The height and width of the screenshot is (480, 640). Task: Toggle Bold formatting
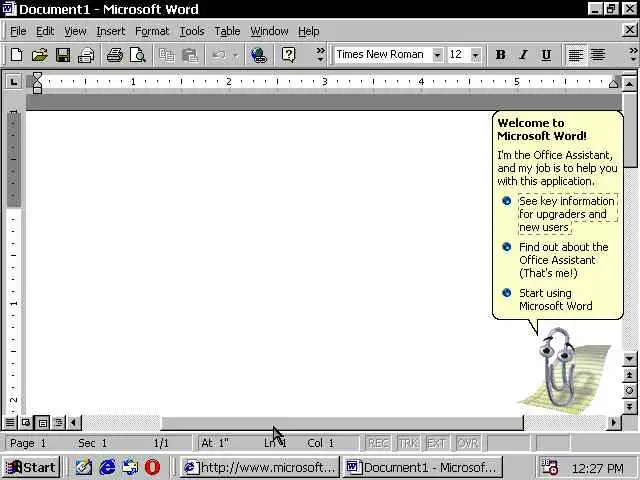pos(500,55)
